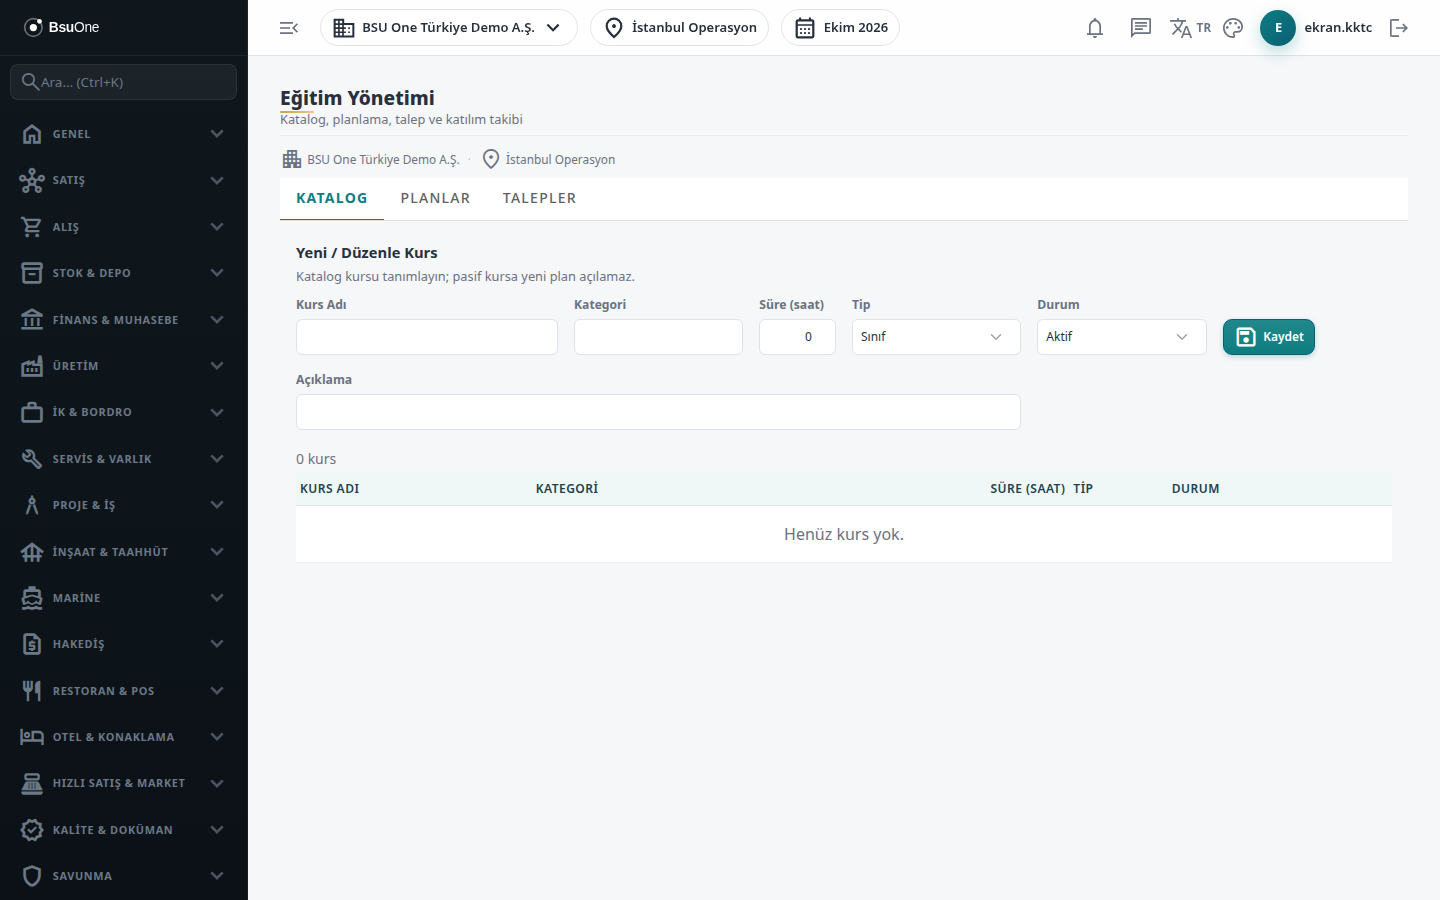Click the BsuOne logo
The width and height of the screenshot is (1440, 900).
coord(62,27)
